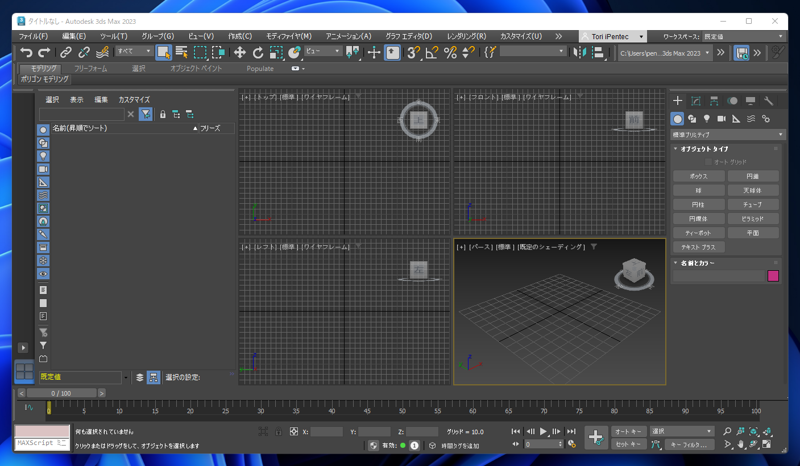The height and width of the screenshot is (466, 800).
Task: Open the Hierarchy panel icon
Action: [714, 101]
